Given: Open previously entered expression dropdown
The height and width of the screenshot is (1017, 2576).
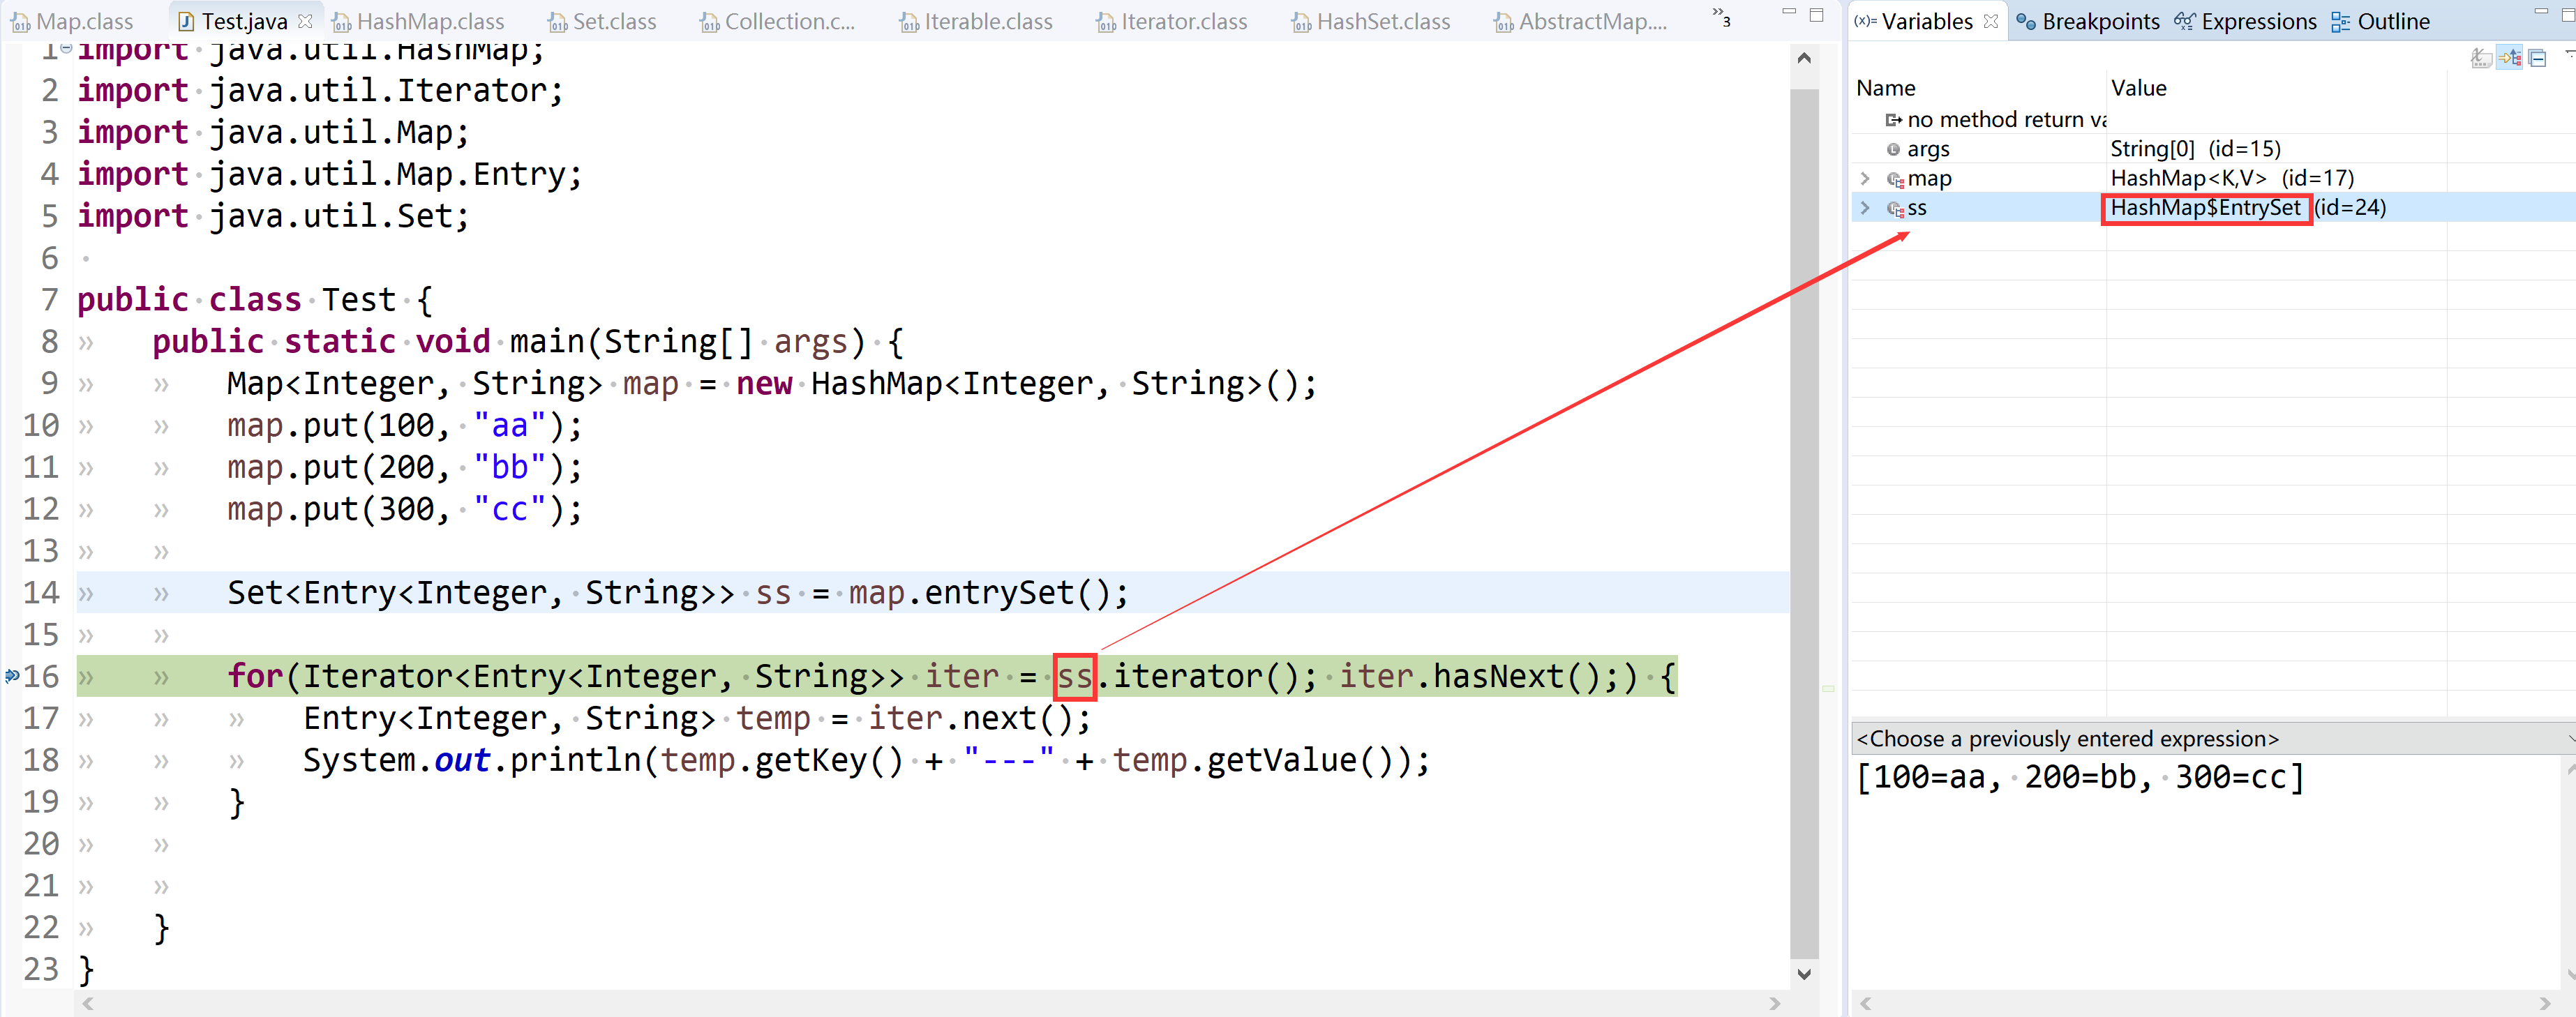Looking at the screenshot, I should (x=2568, y=739).
